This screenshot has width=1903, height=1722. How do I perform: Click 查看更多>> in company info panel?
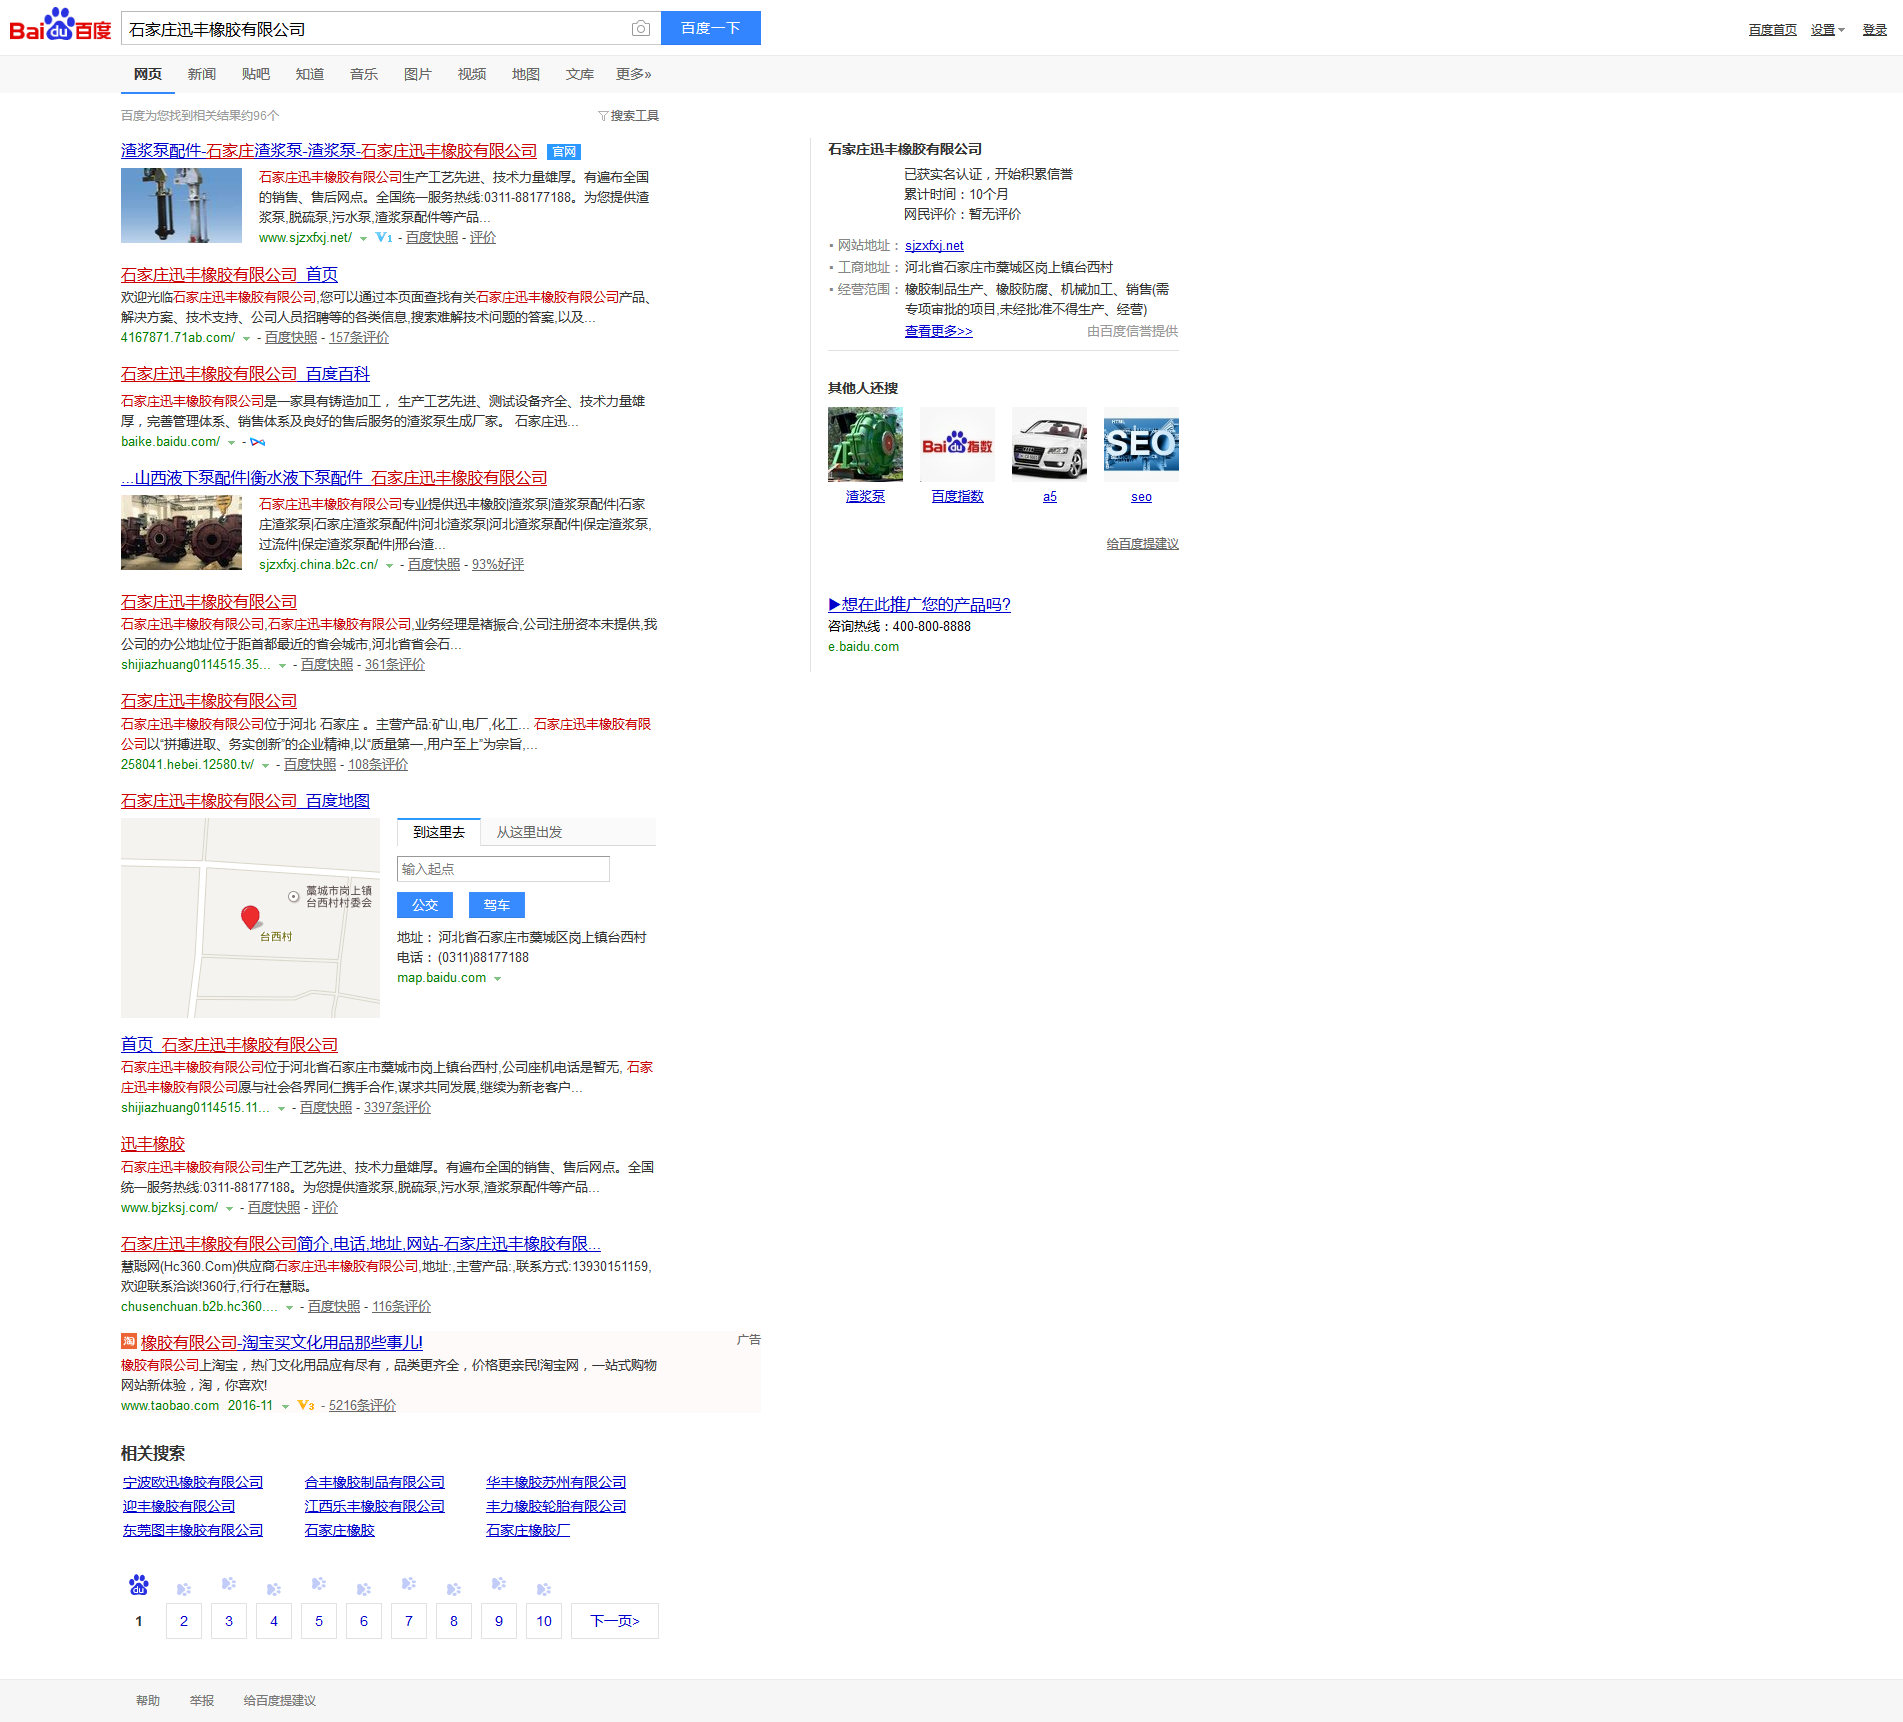pyautogui.click(x=938, y=331)
